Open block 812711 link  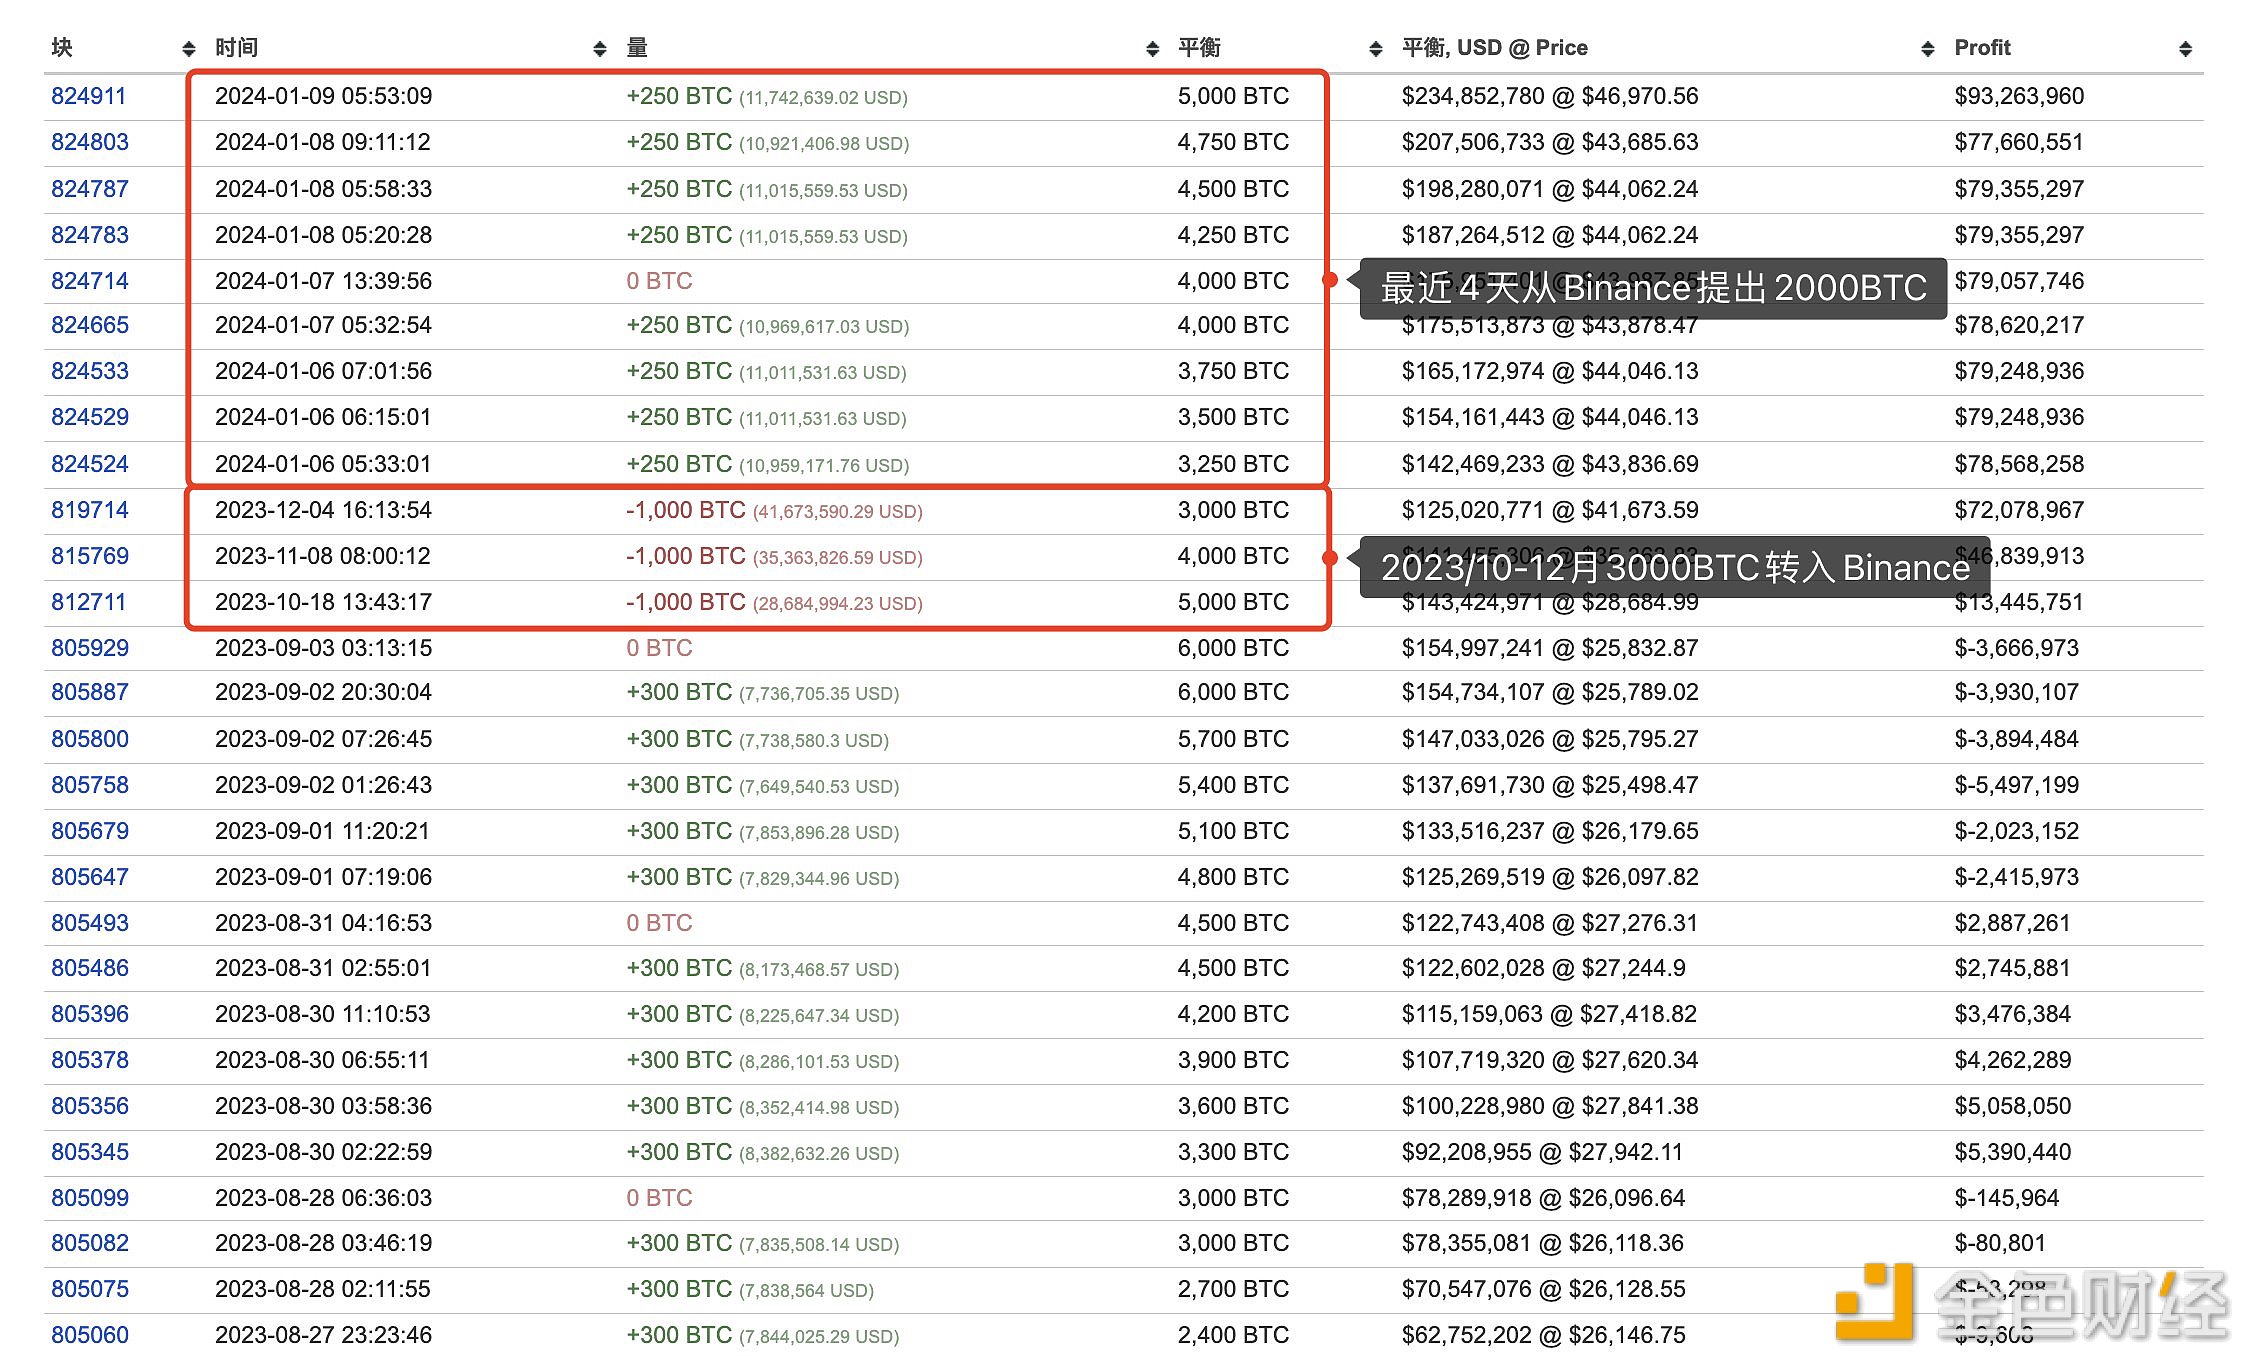point(89,602)
